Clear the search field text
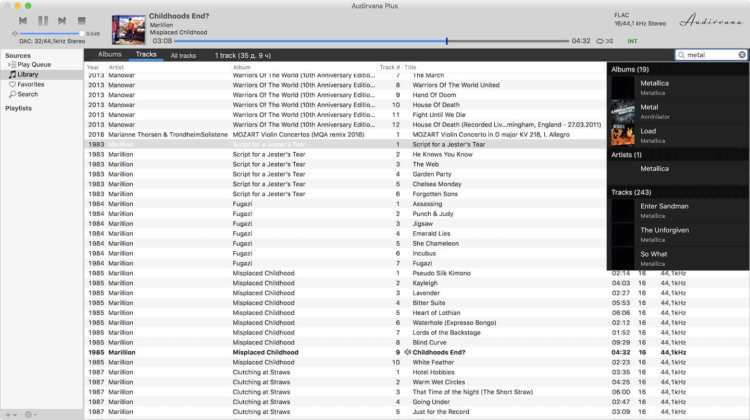Viewport: 750px width, 420px height. [x=742, y=55]
